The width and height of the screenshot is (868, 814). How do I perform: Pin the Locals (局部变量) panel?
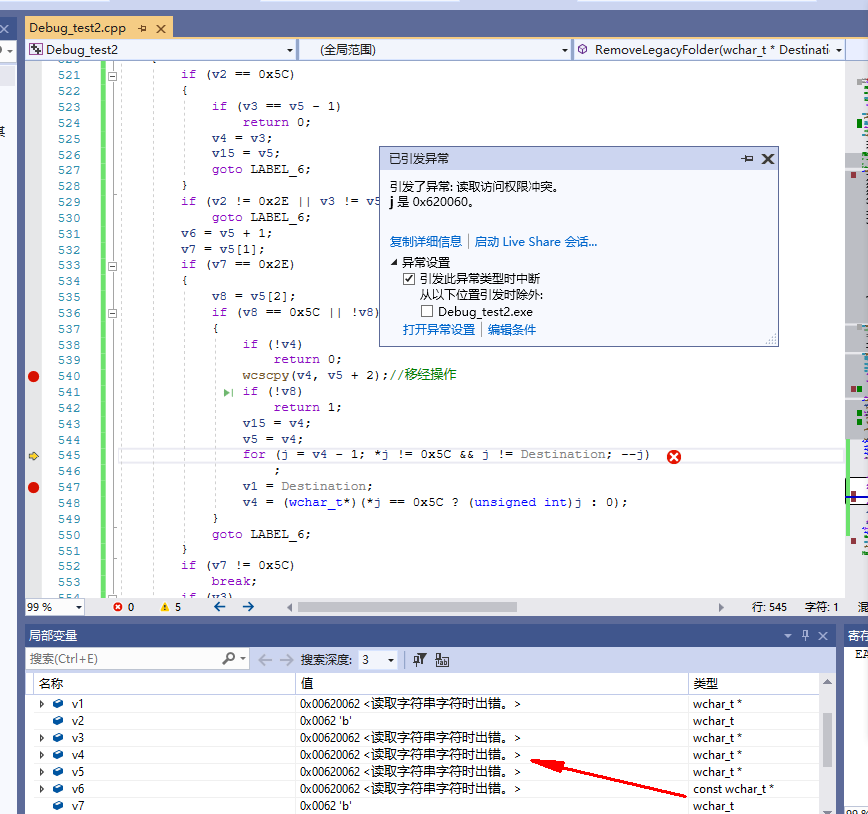pos(805,635)
